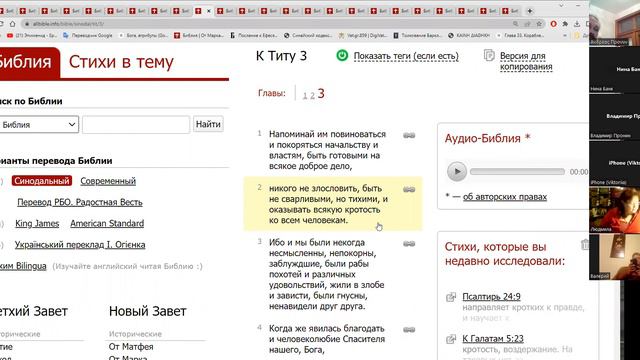Click the iPhone (Viktoria) participant tile
The image size is (640, 360).
(x=614, y=163)
